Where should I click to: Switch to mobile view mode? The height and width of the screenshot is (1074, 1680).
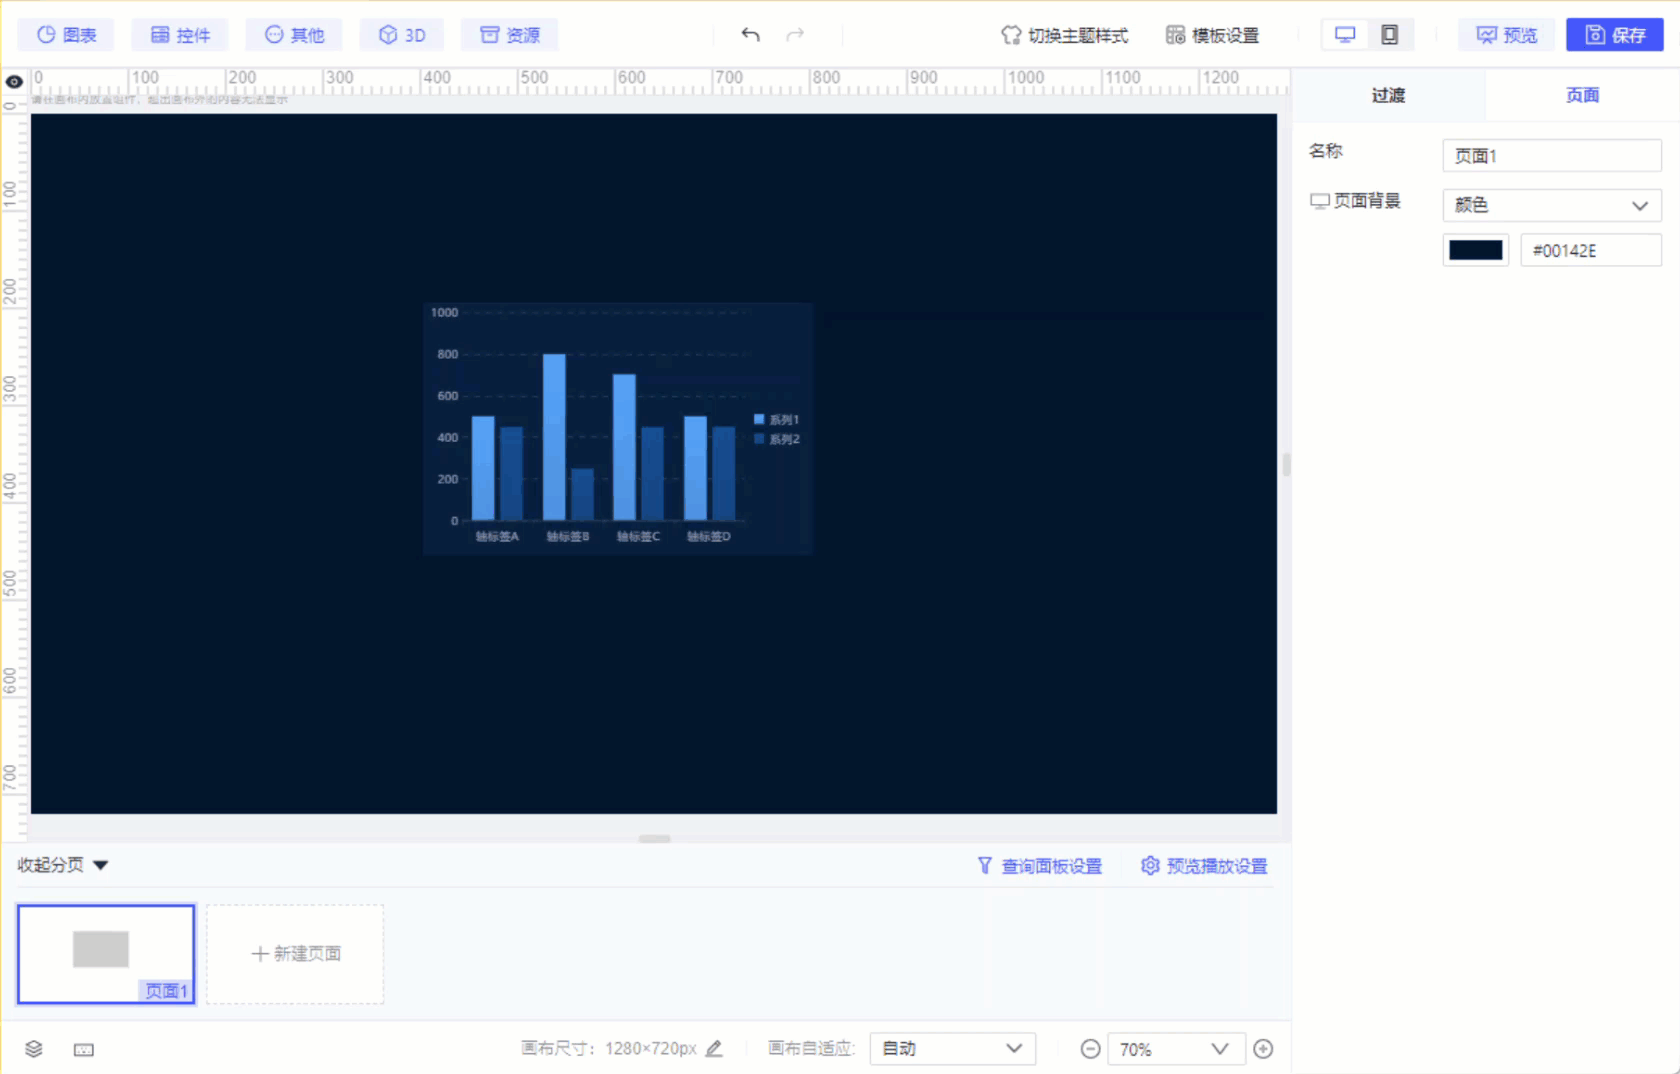pyautogui.click(x=1389, y=35)
